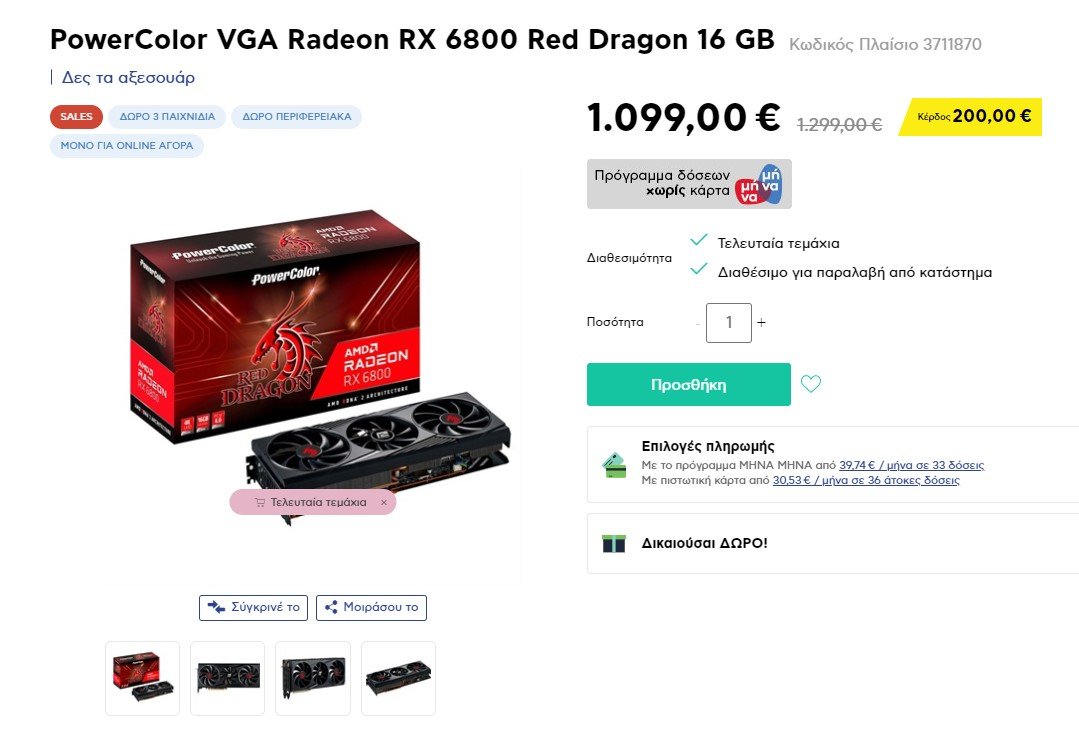Expand the Δικαιούσαι ΔΩΡΟ panel

click(x=833, y=543)
